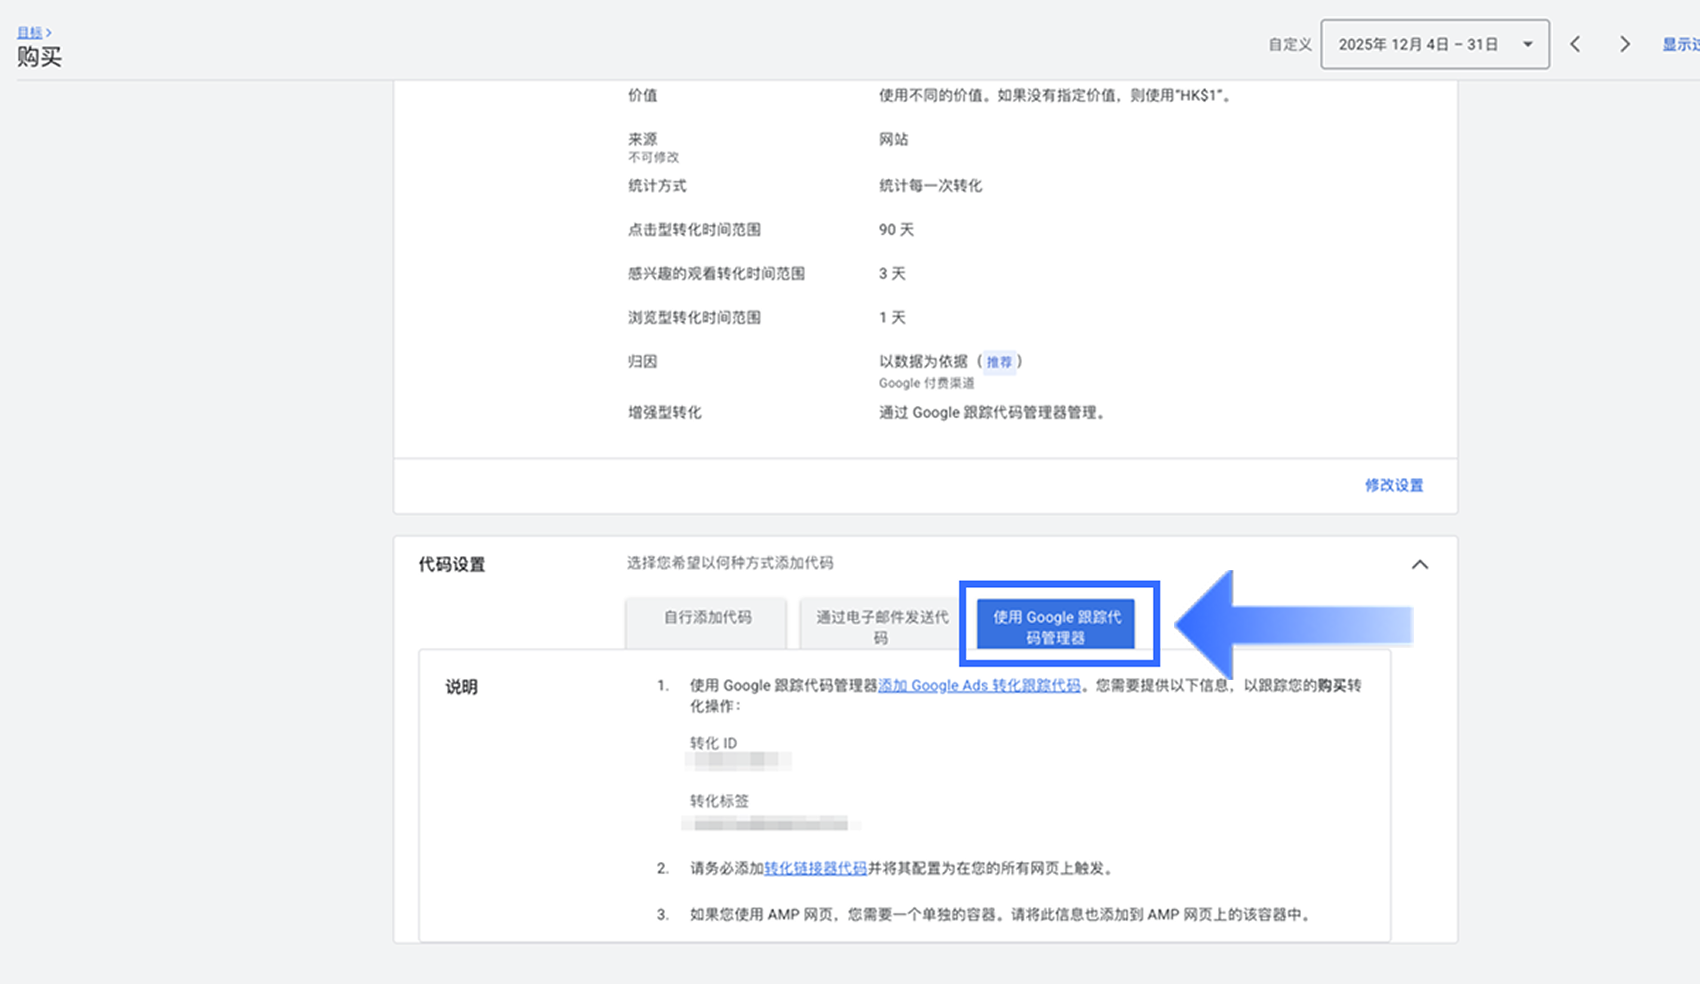Collapse the 代码设置 section chevron
The height and width of the screenshot is (984, 1700).
(1419, 565)
